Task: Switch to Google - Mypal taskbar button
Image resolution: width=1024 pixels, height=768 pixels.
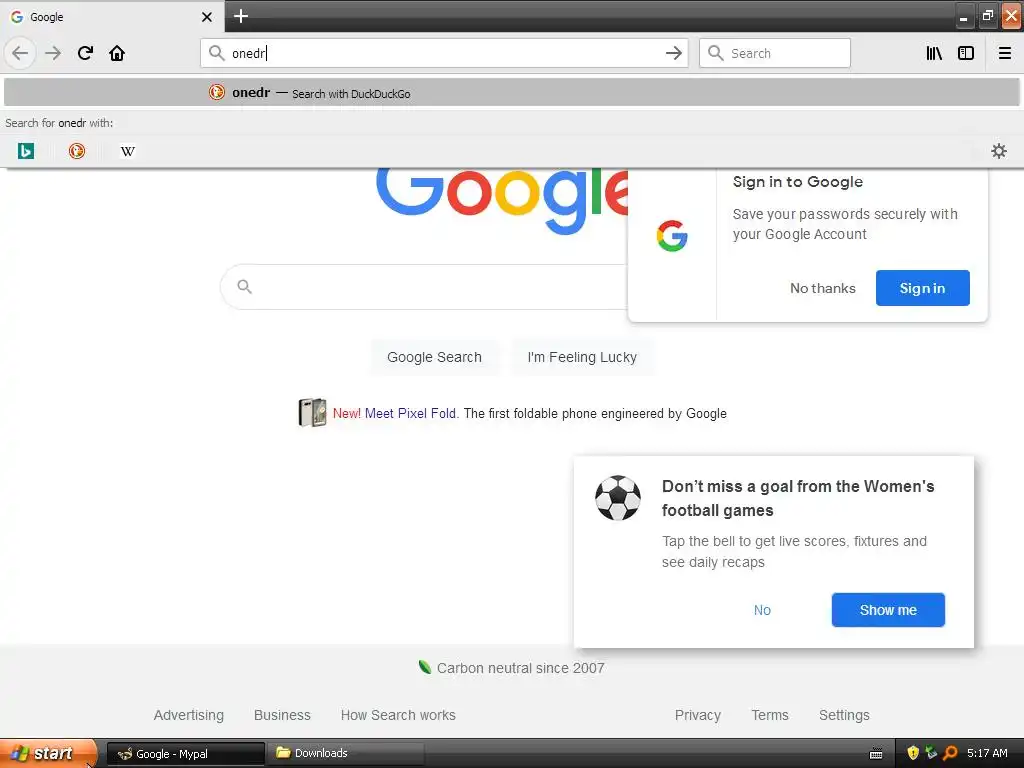Action: [185, 754]
